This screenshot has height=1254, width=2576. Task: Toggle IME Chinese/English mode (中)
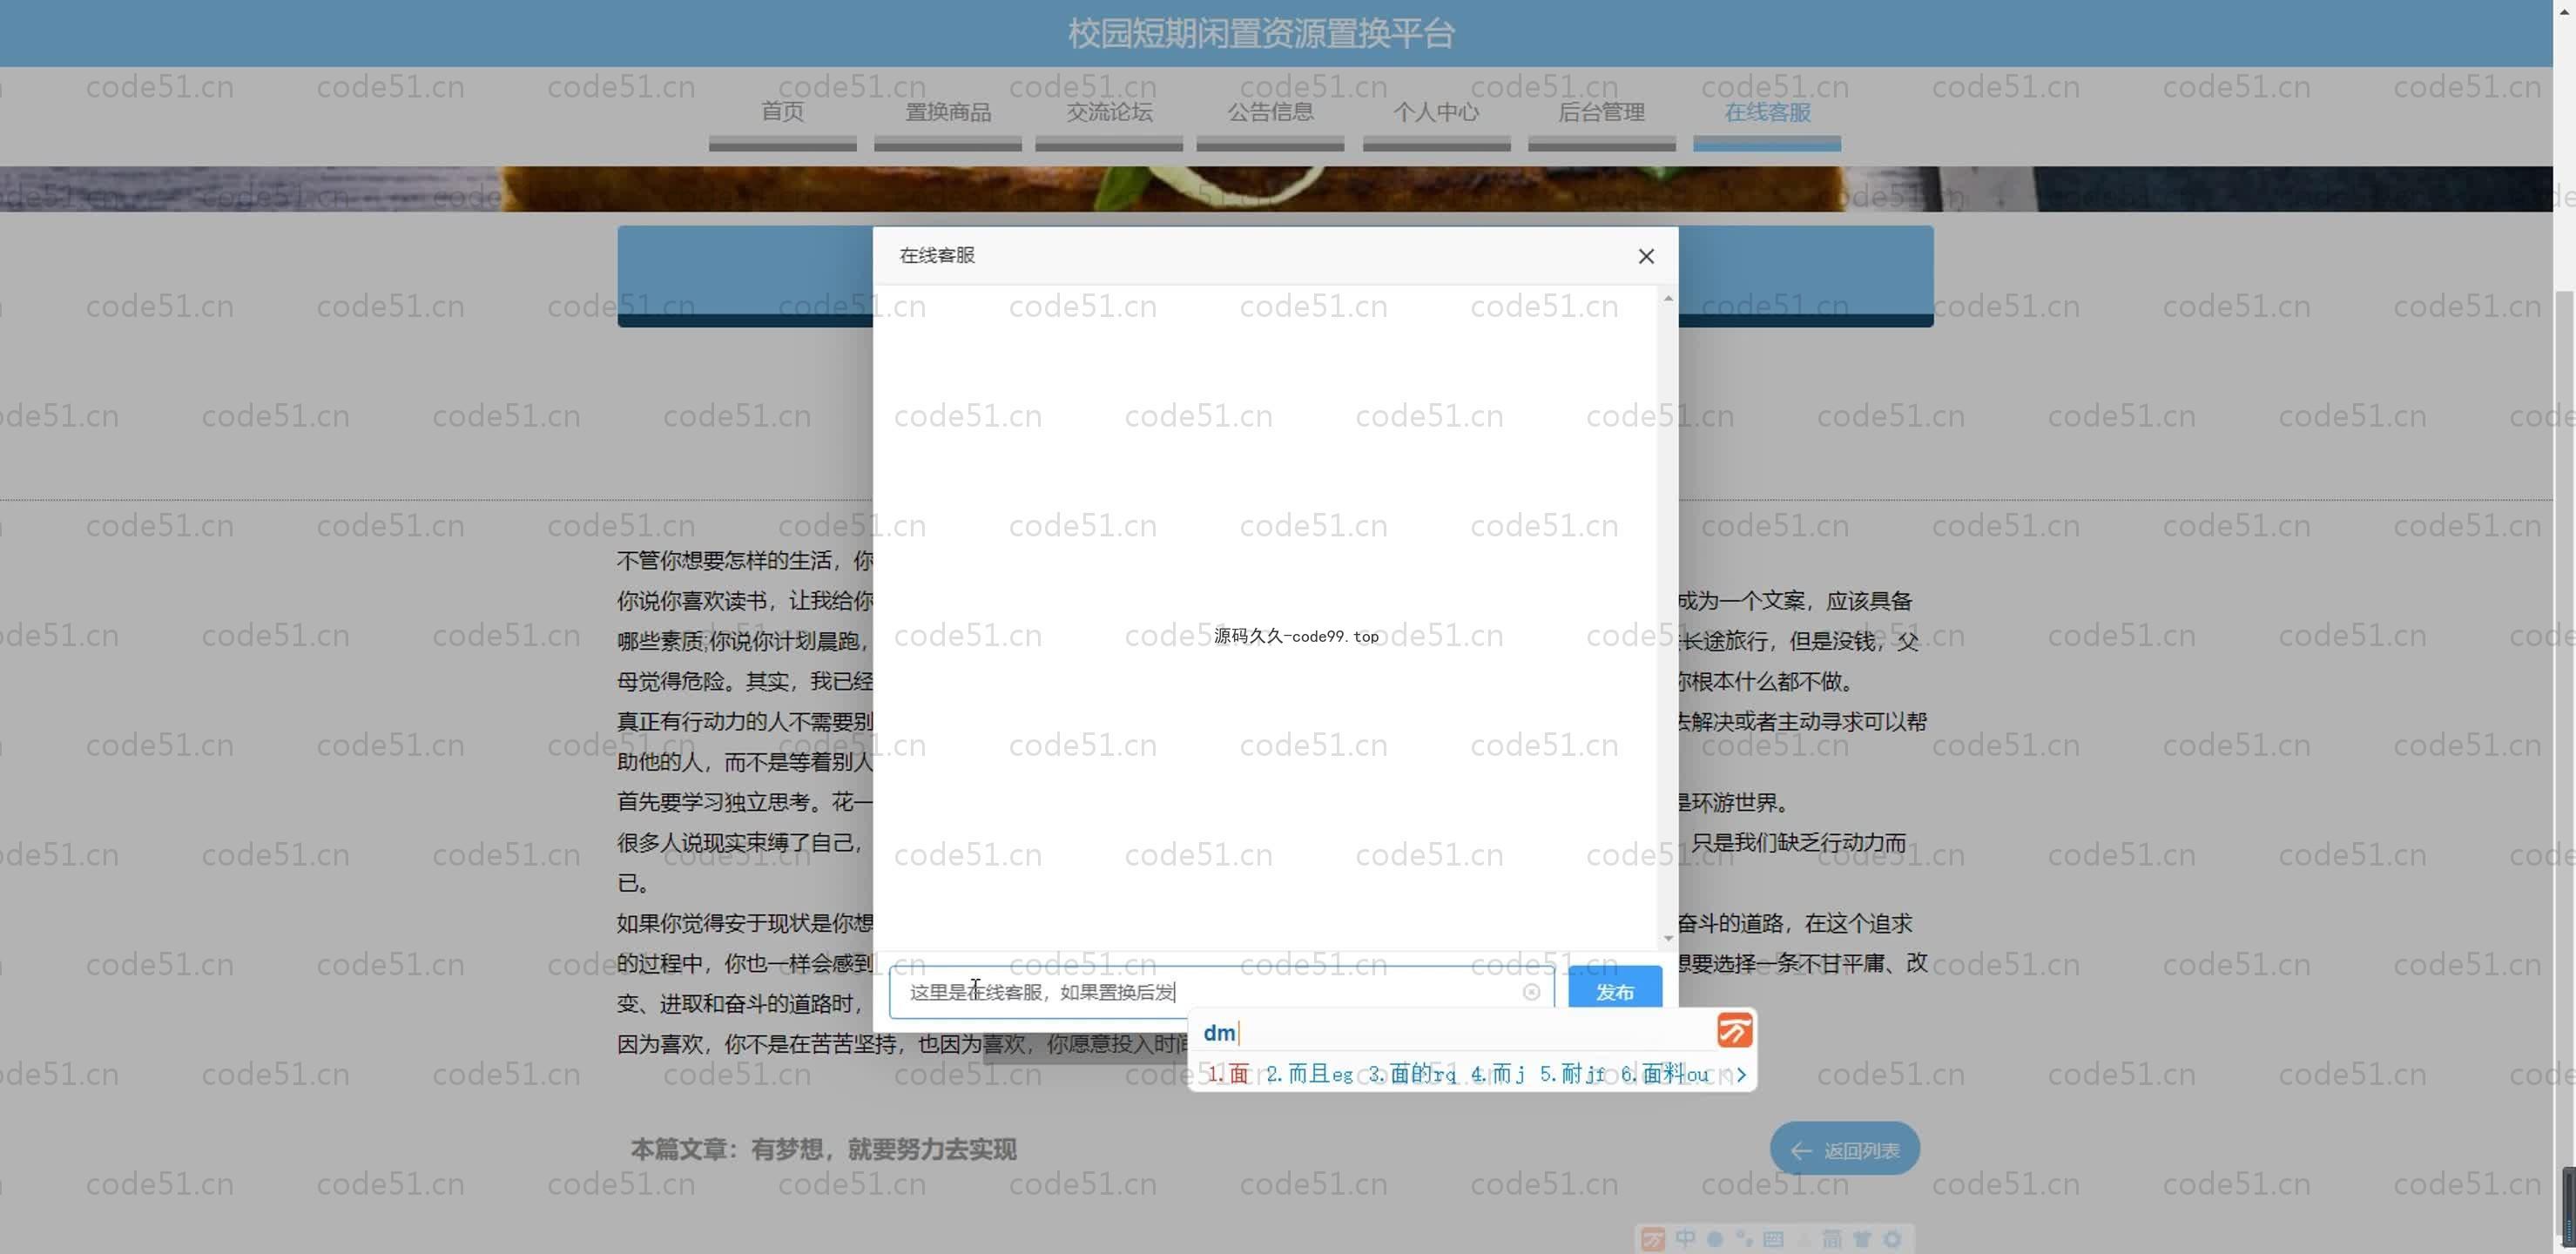coord(1686,1239)
